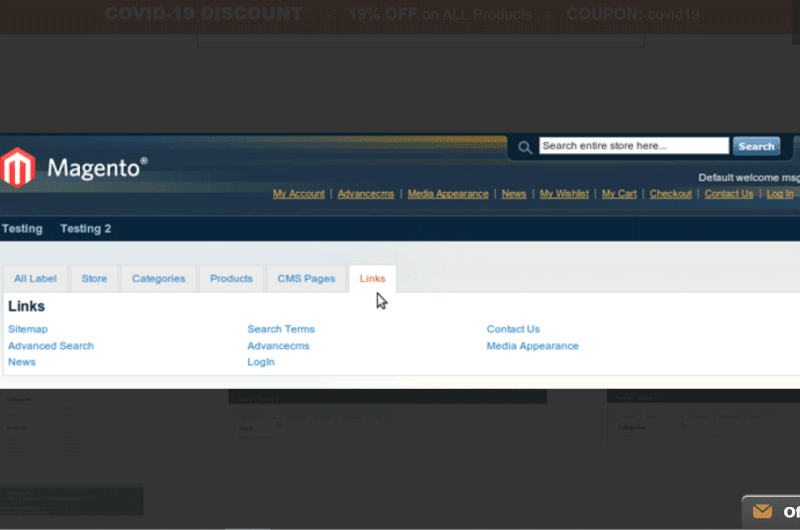Image resolution: width=800 pixels, height=530 pixels.
Task: Click the Magento wordmark text
Action: (97, 168)
